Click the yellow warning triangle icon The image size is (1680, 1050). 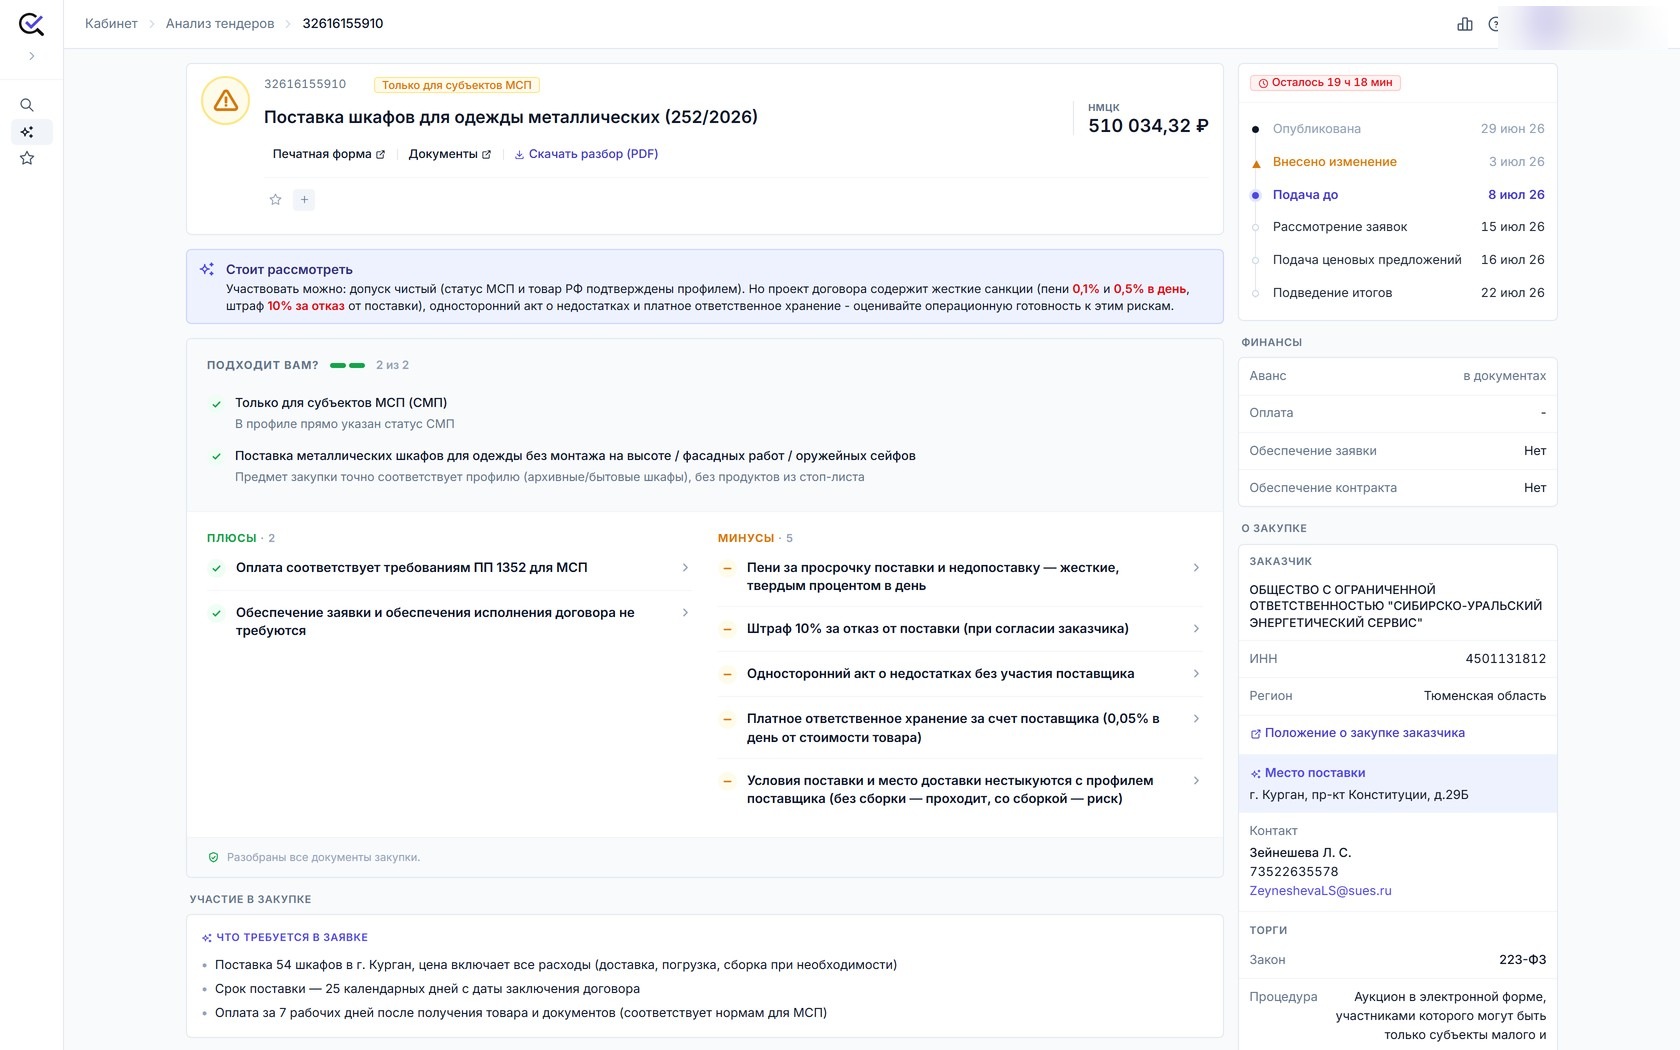click(x=226, y=101)
